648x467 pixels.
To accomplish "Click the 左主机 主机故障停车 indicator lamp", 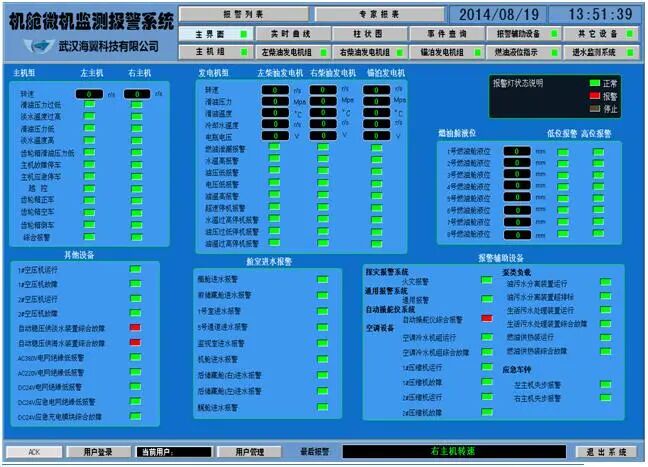I will click(x=89, y=164).
